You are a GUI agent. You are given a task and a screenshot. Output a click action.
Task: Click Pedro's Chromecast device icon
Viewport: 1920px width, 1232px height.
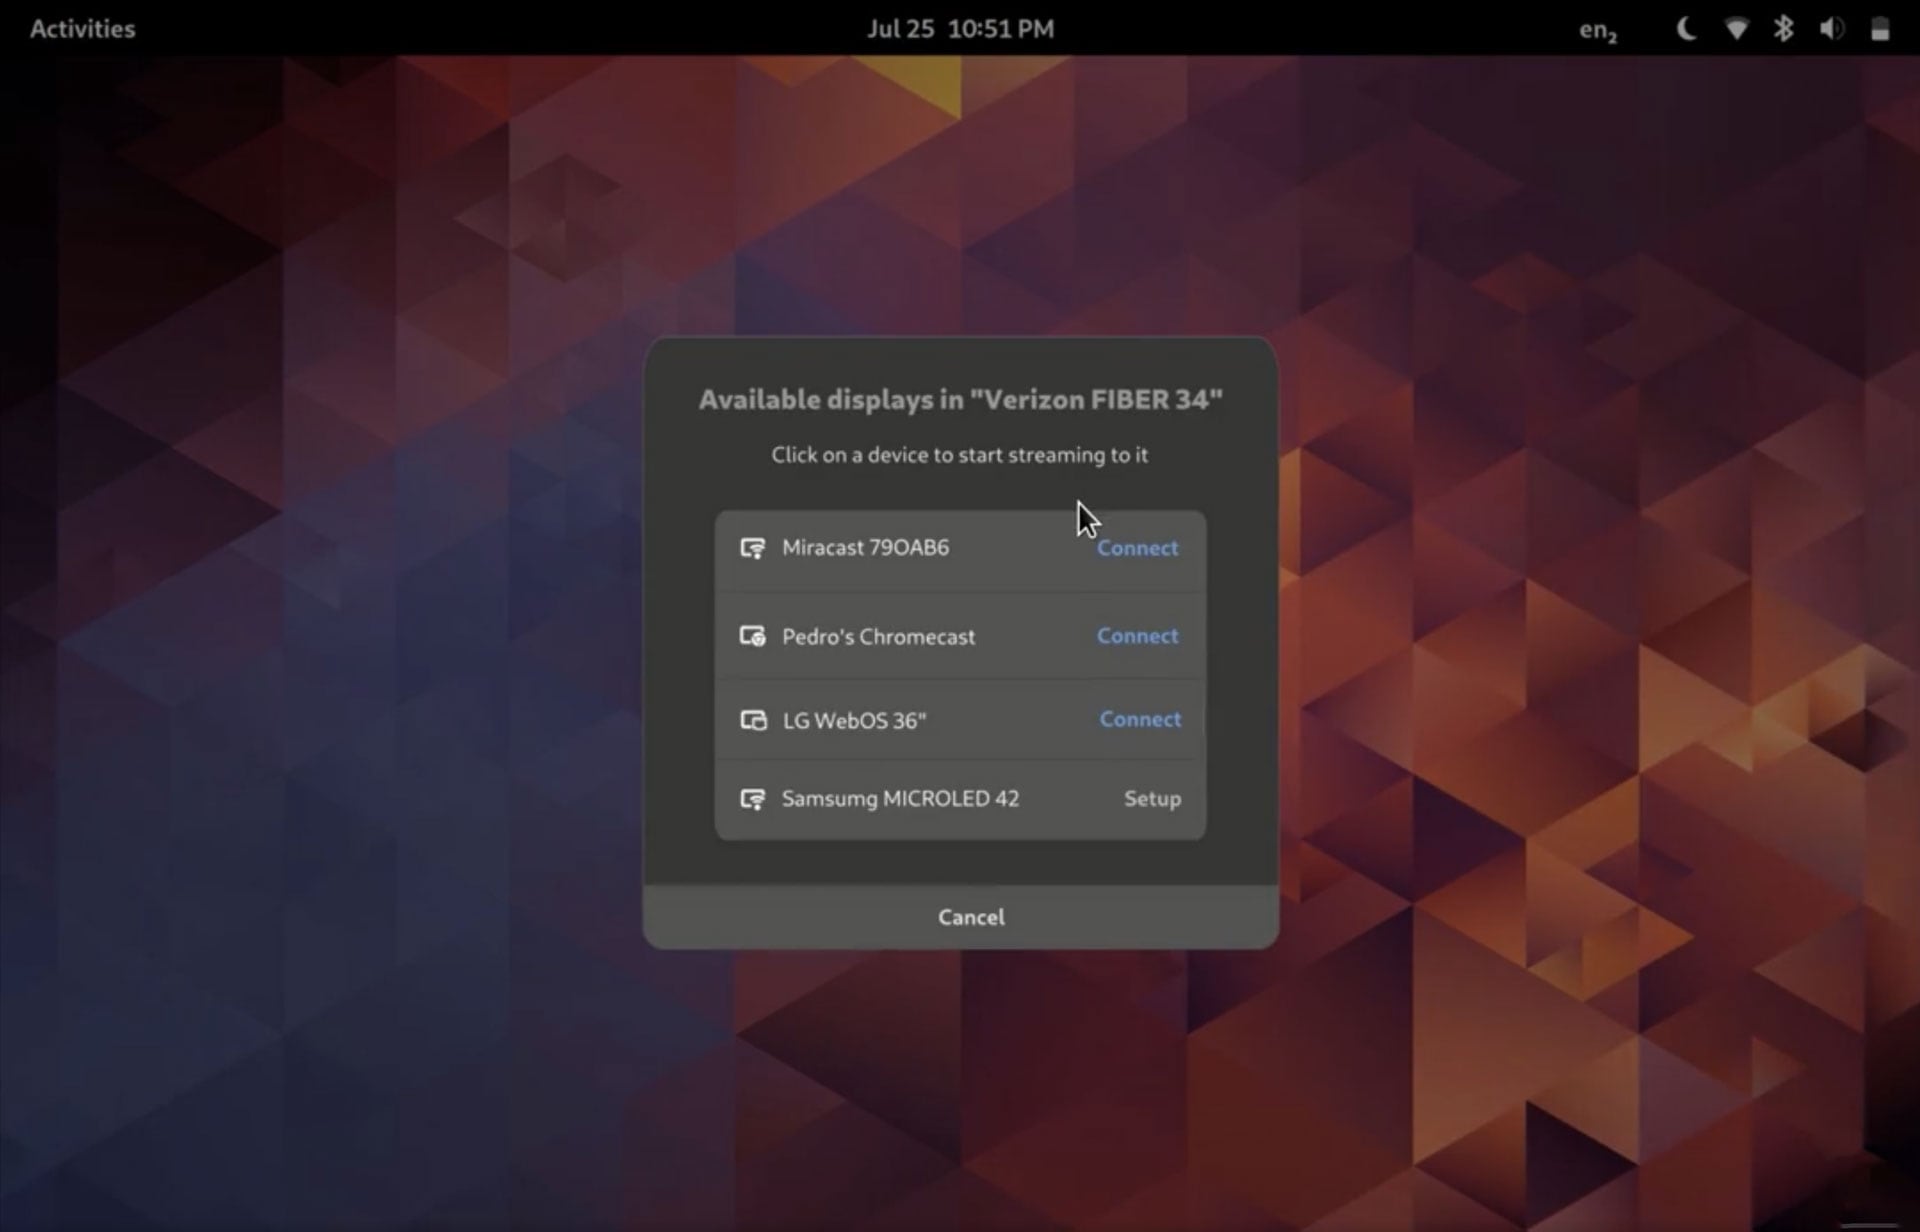pos(752,636)
